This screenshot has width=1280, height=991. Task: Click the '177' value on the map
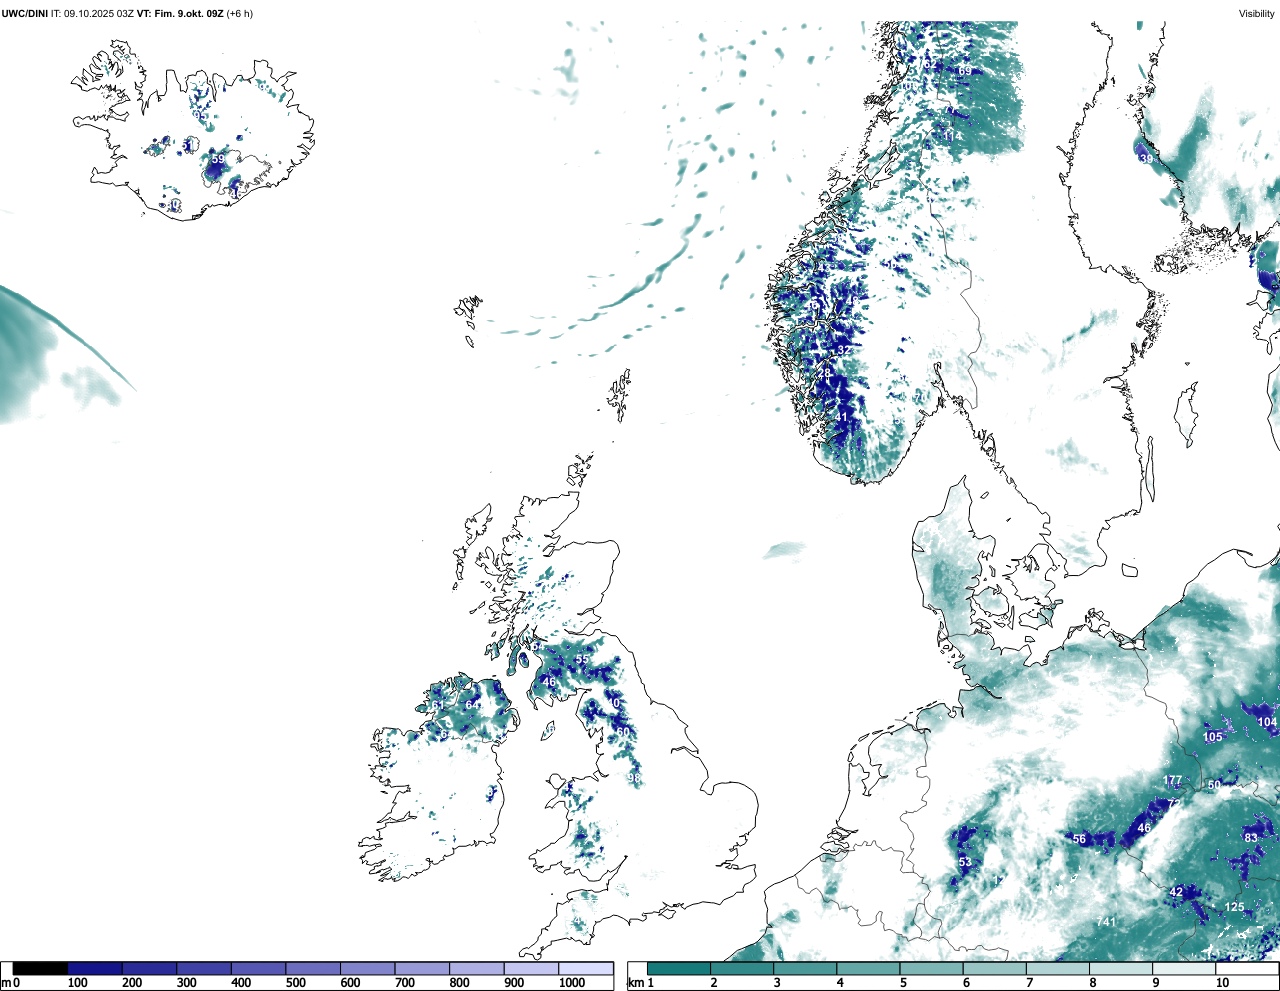click(x=1173, y=780)
